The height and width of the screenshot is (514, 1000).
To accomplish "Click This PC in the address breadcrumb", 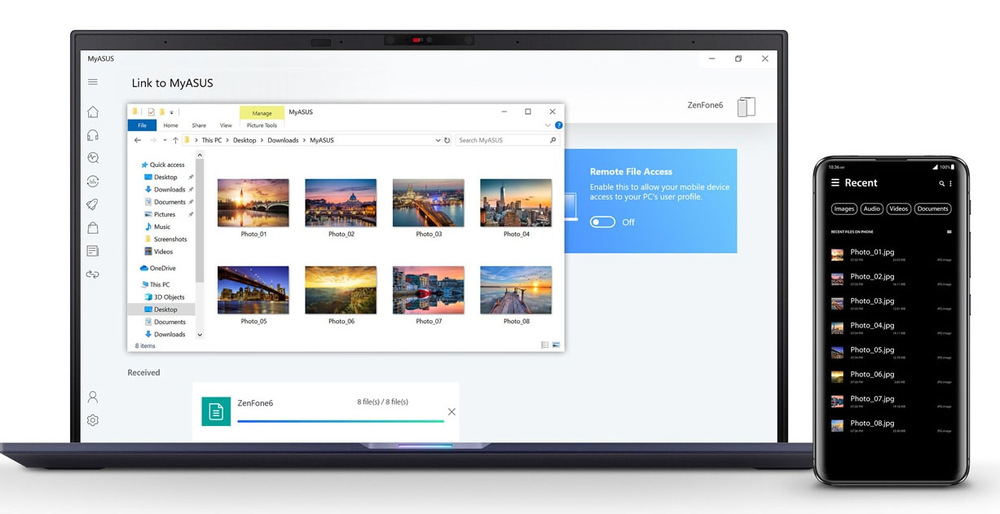I will point(212,140).
